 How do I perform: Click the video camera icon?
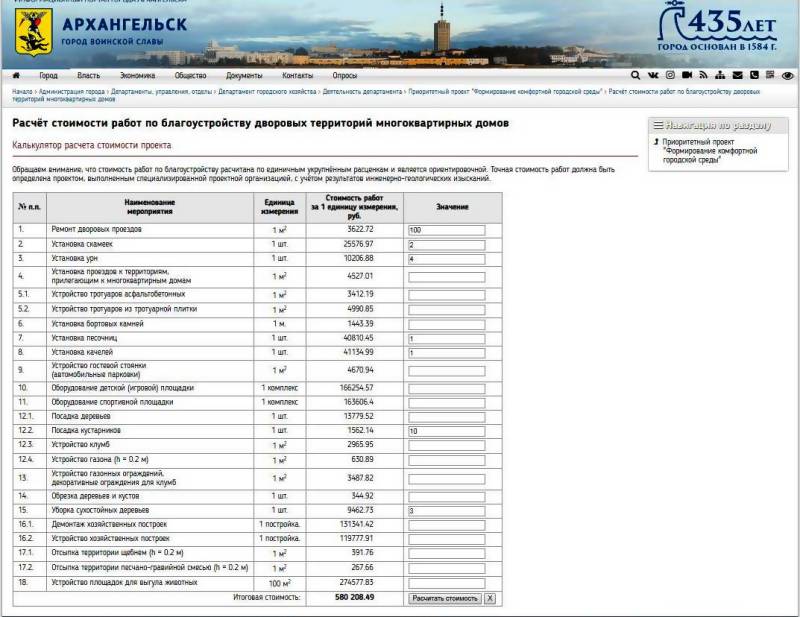point(687,75)
